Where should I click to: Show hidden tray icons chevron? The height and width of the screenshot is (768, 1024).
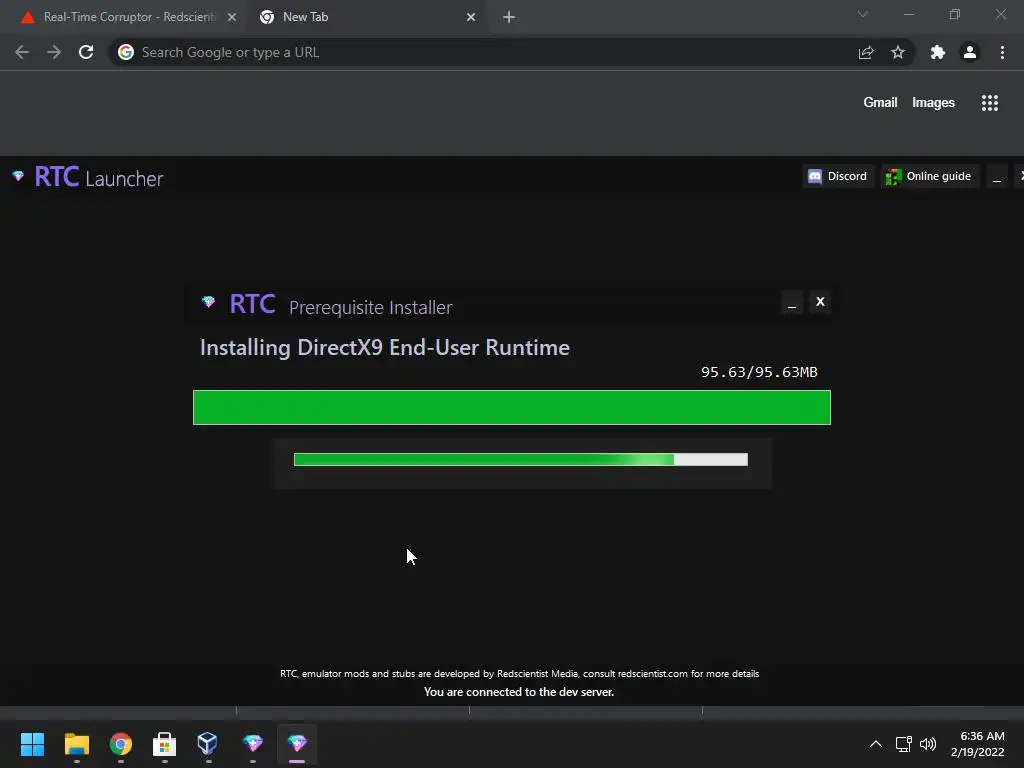(x=876, y=744)
